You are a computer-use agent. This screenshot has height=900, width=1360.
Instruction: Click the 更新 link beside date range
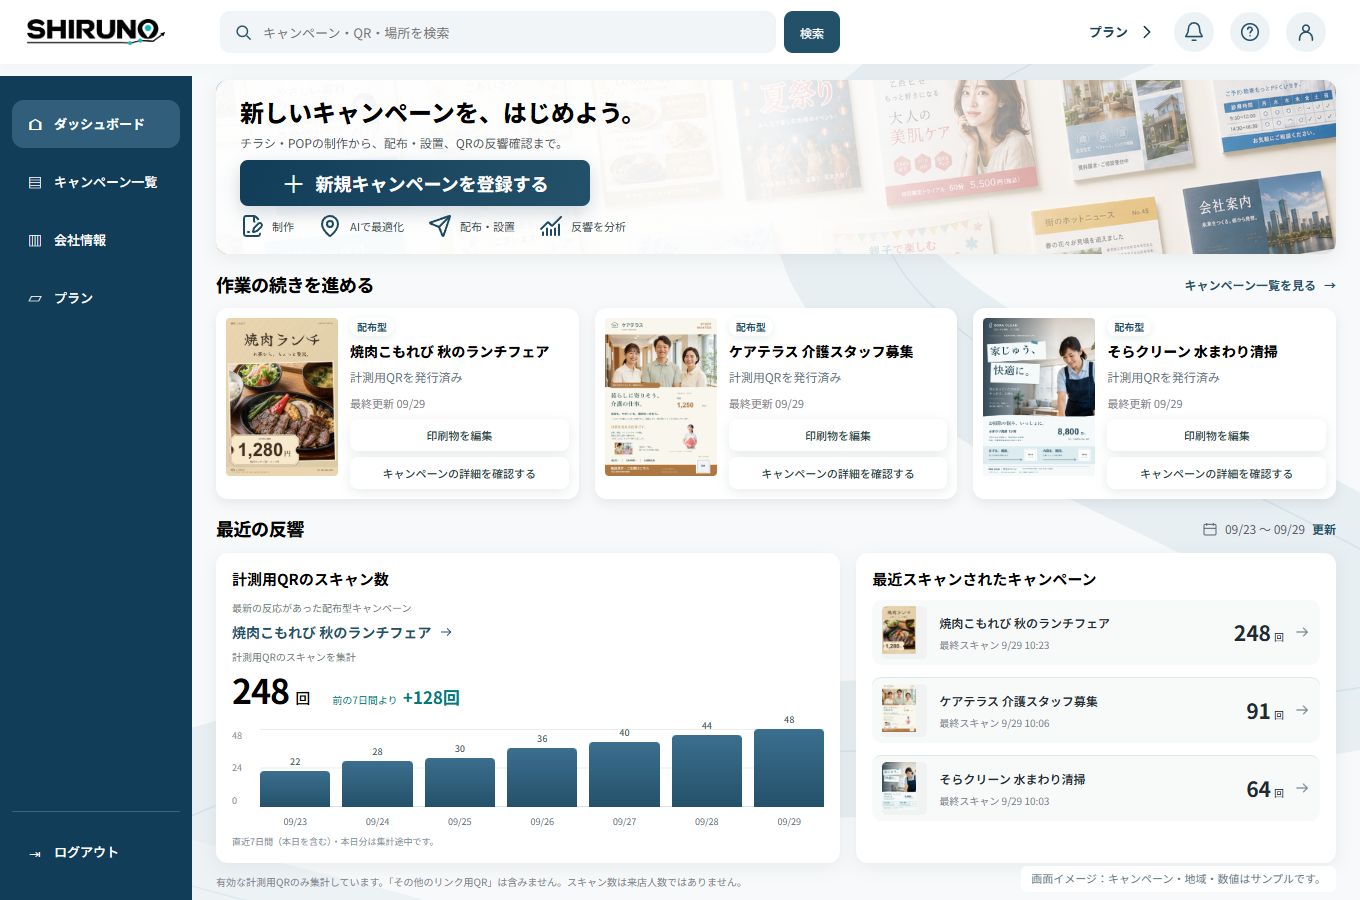(1324, 529)
